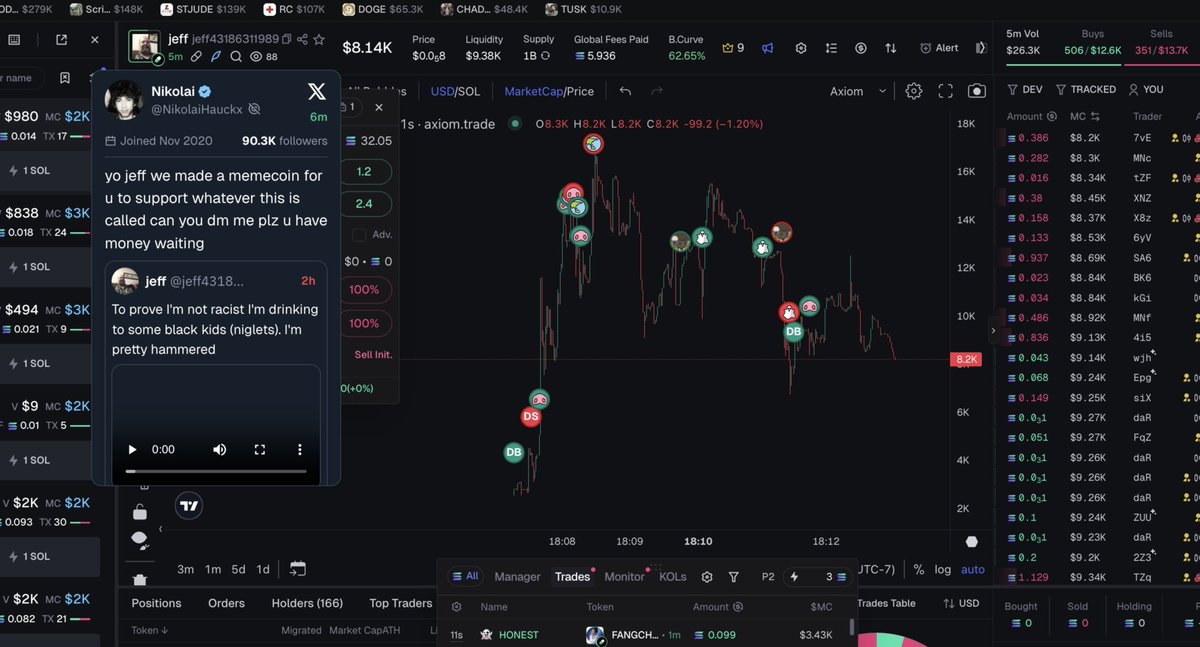Open the Orders tab
This screenshot has width=1200, height=647.
226,603
